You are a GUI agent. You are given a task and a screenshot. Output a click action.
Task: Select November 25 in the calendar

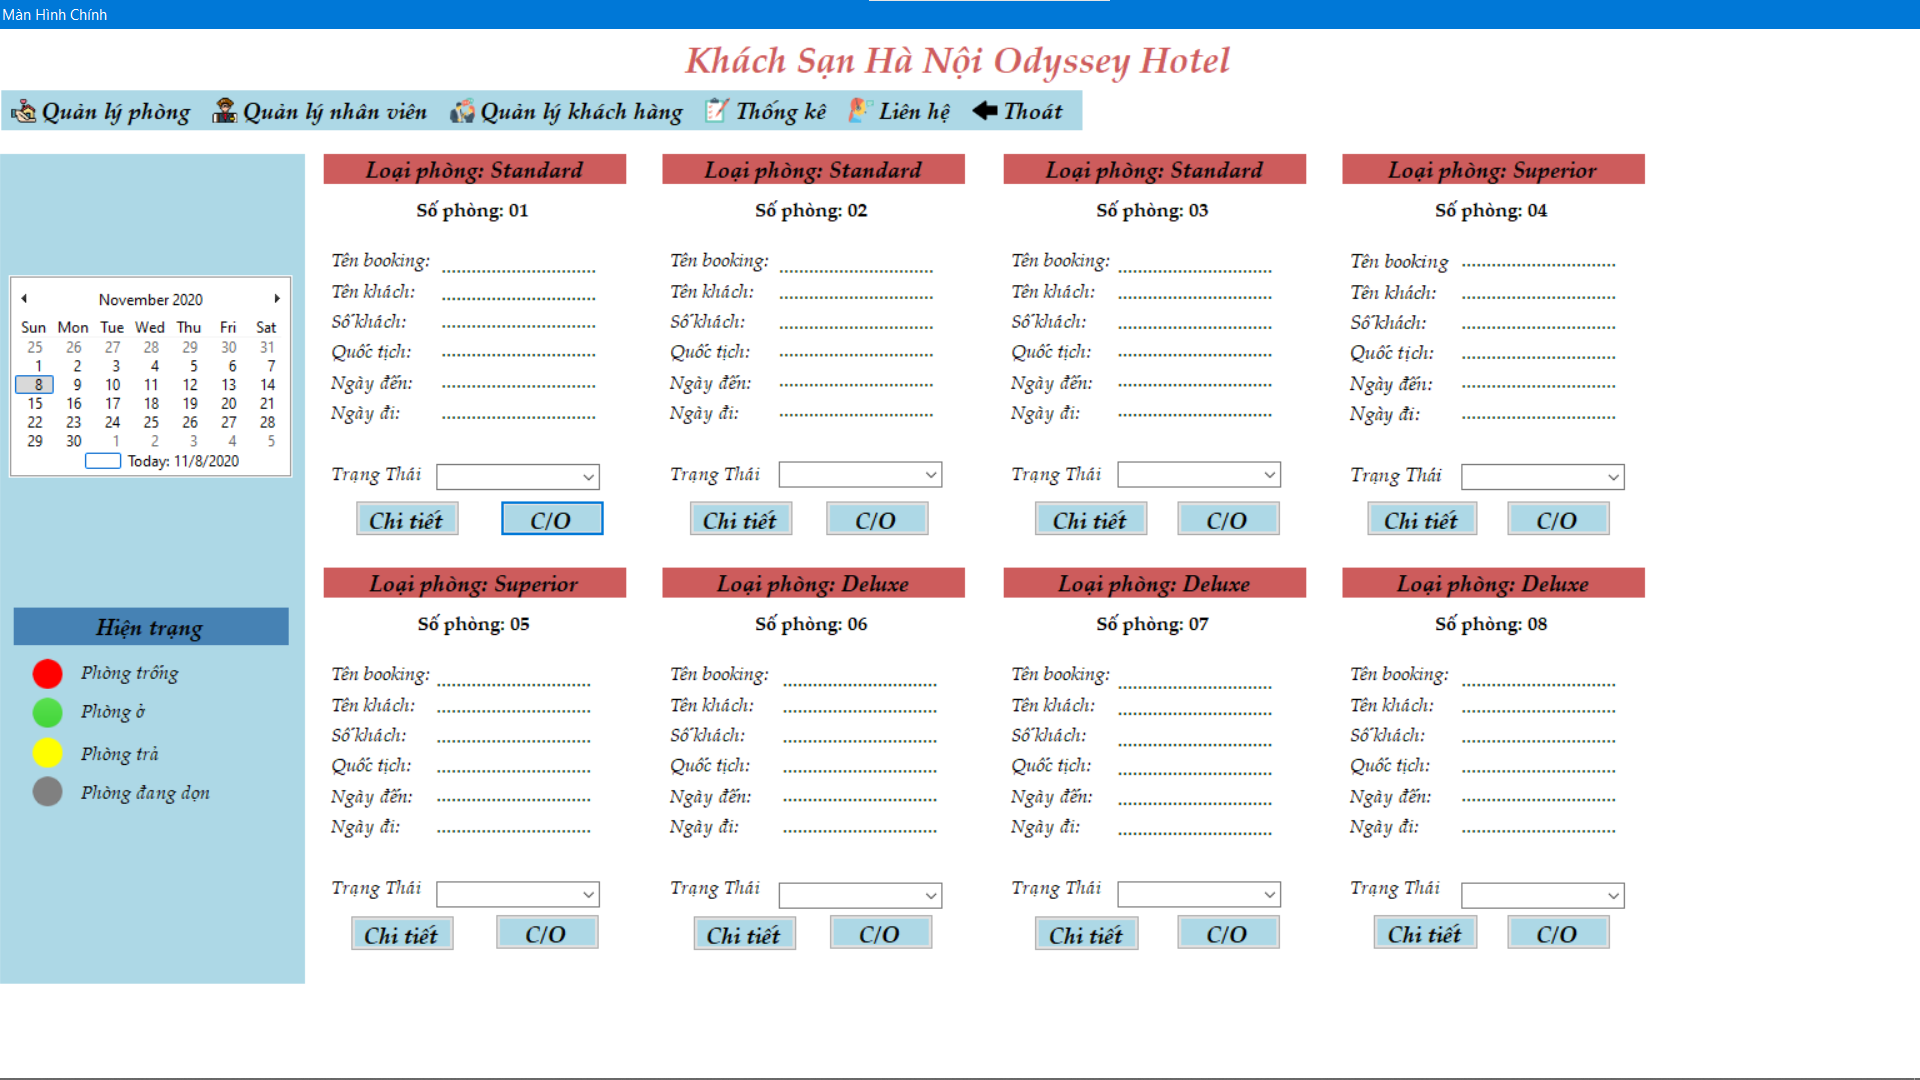click(151, 423)
